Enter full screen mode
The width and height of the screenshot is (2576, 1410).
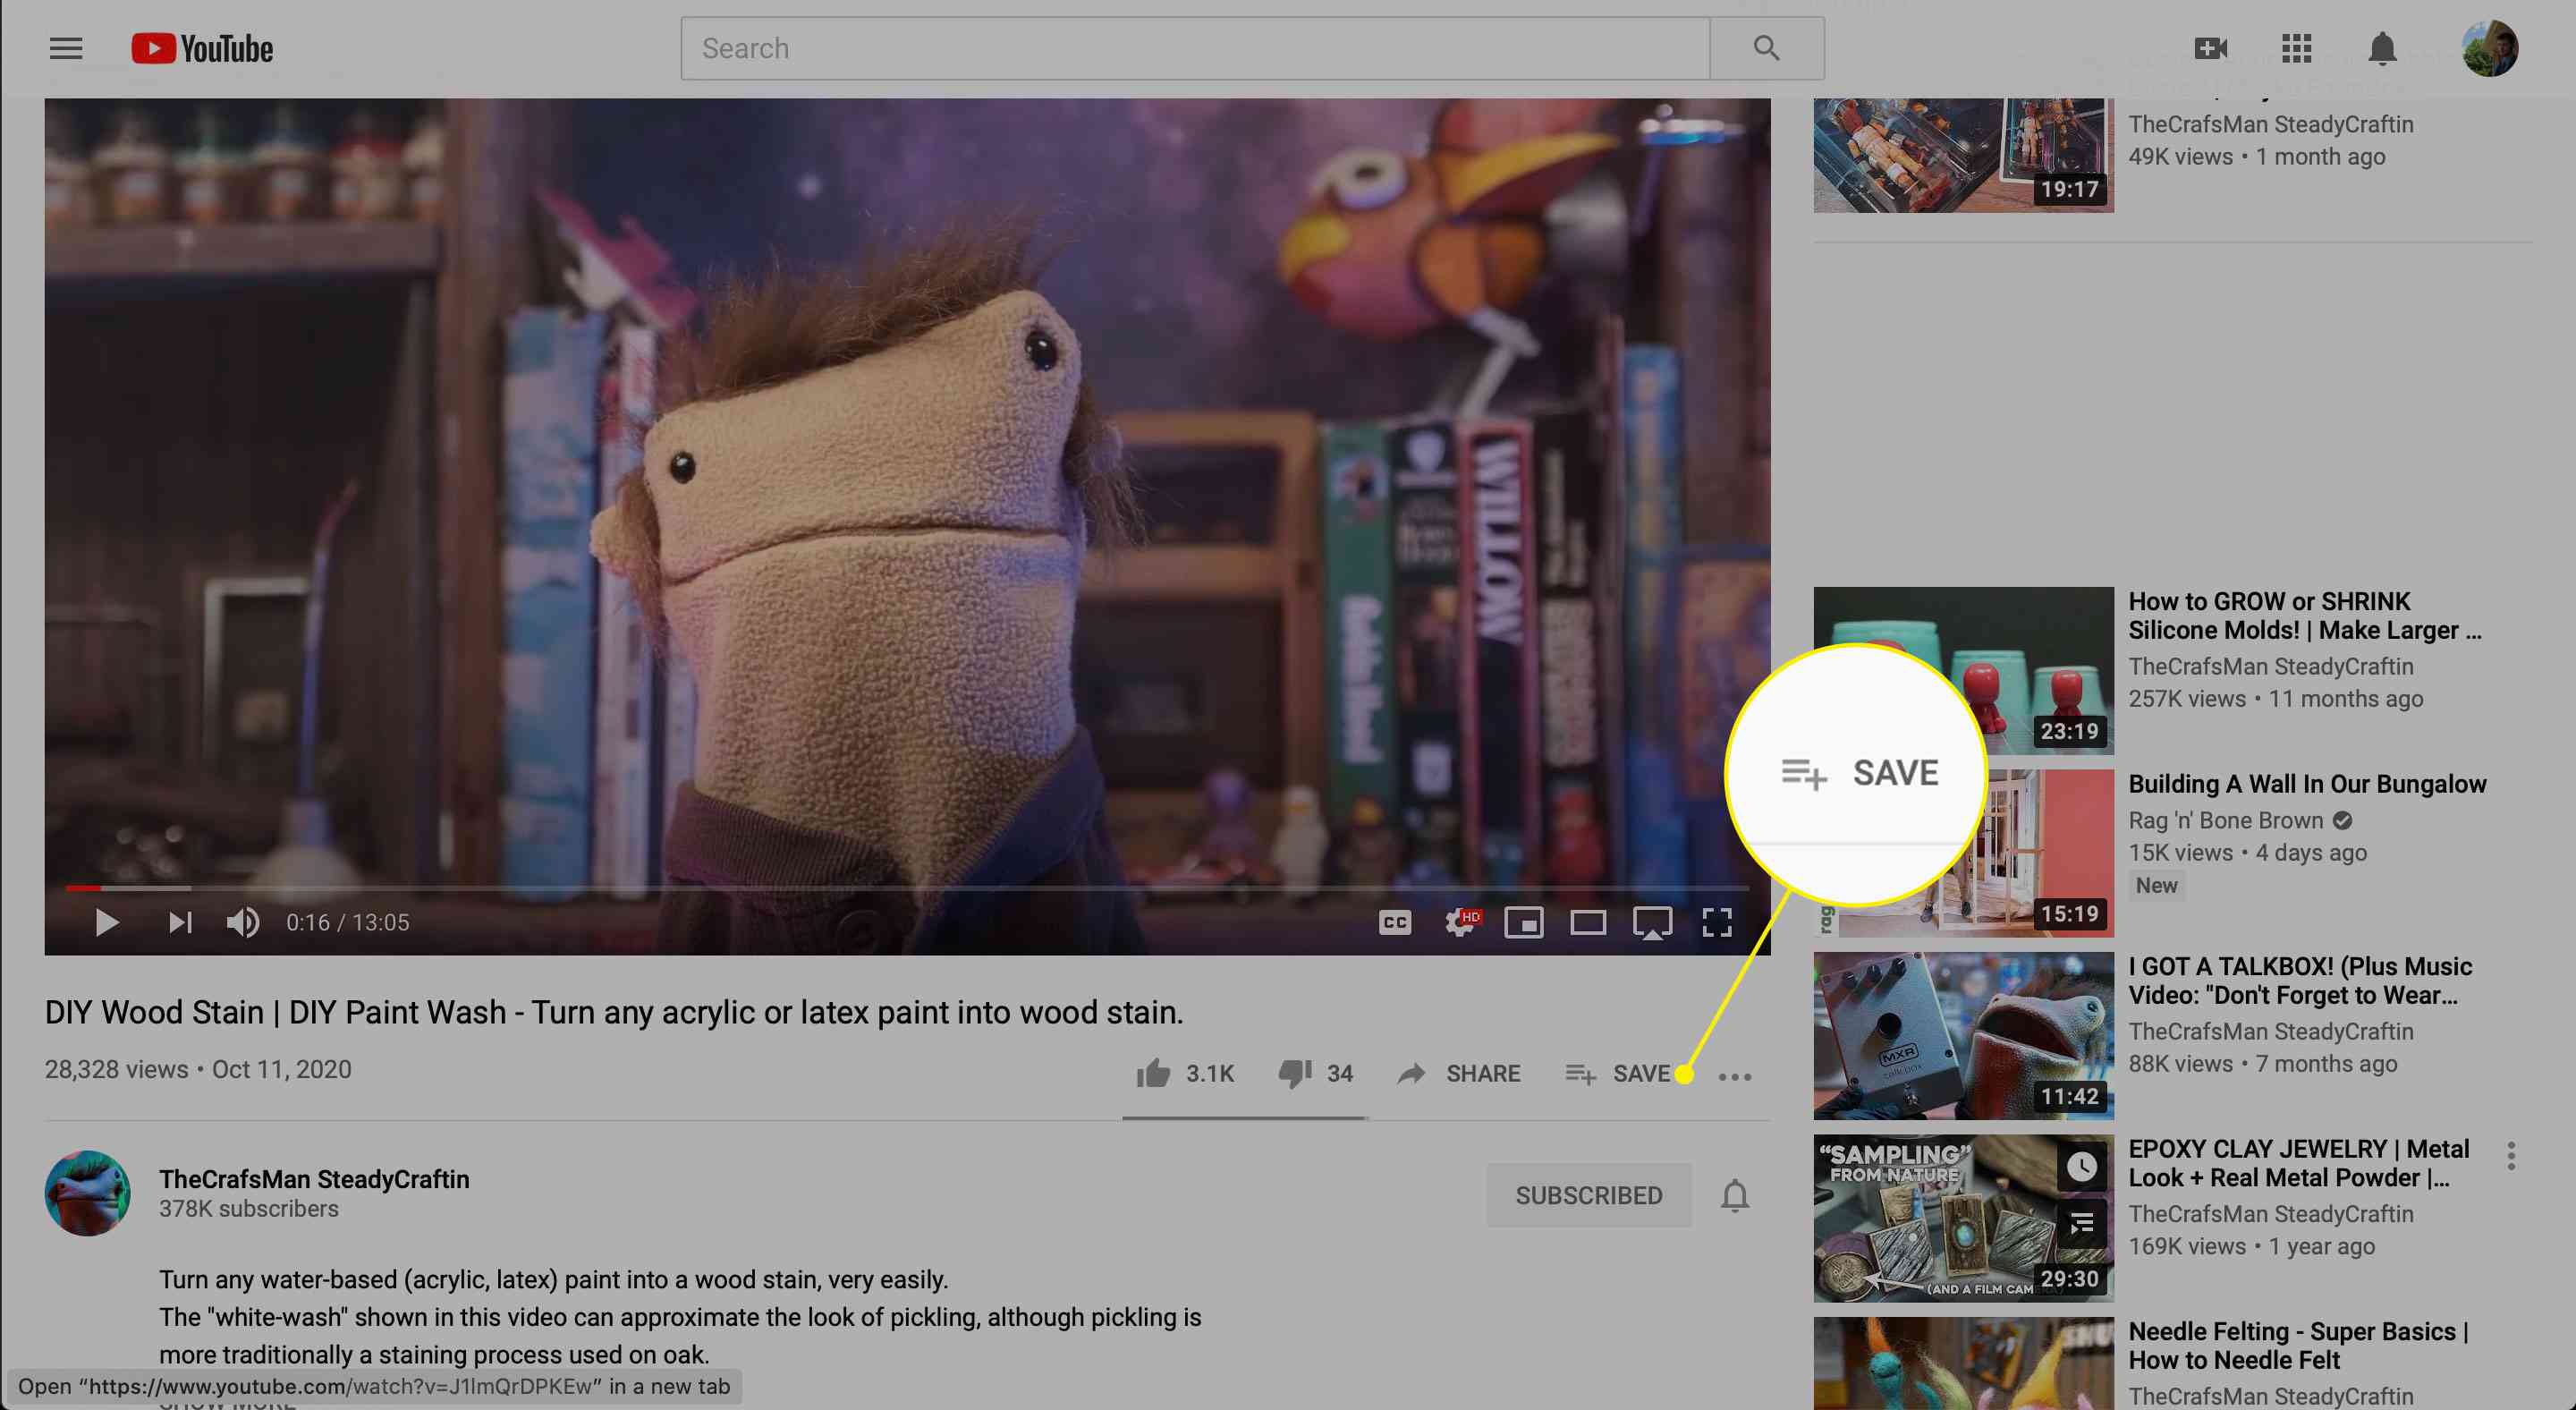[x=1717, y=922]
